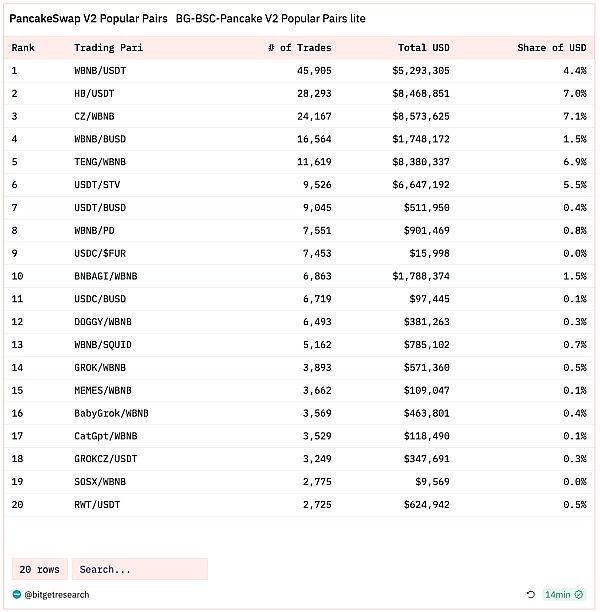
Task: Select the RWT/USDT trading pair cell
Action: coord(97,504)
